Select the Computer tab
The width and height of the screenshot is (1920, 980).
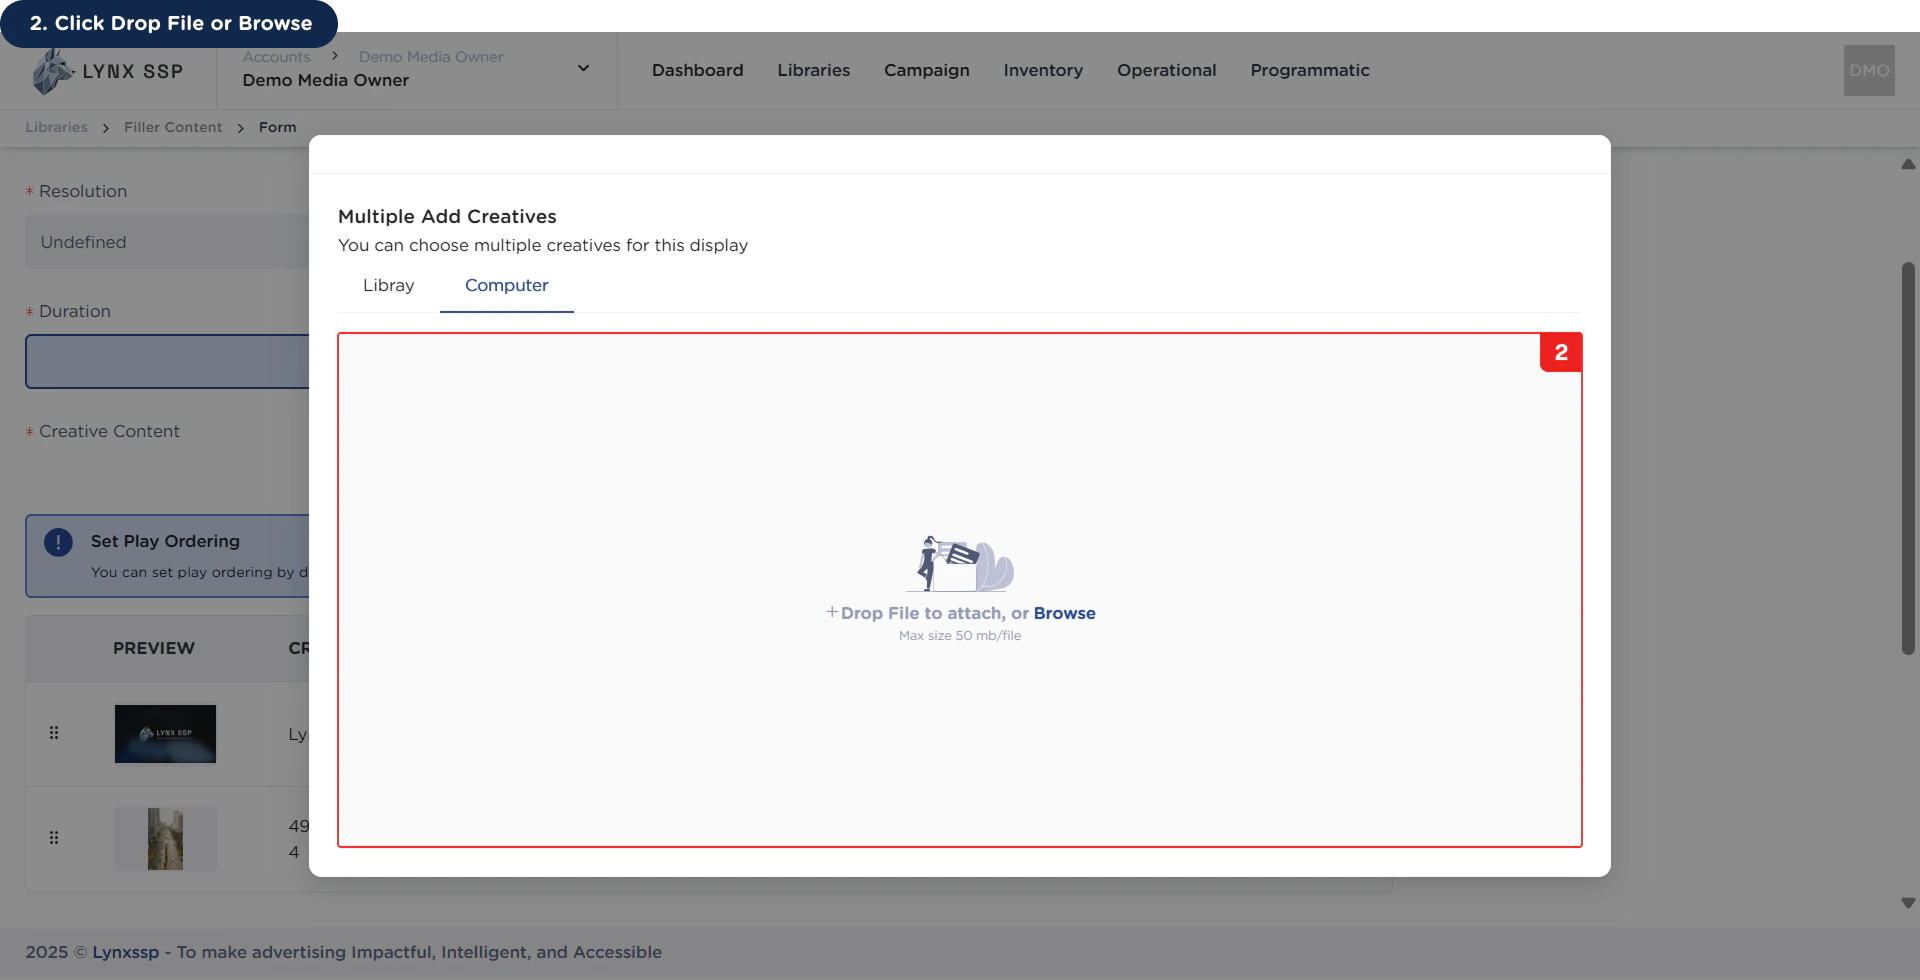click(506, 286)
